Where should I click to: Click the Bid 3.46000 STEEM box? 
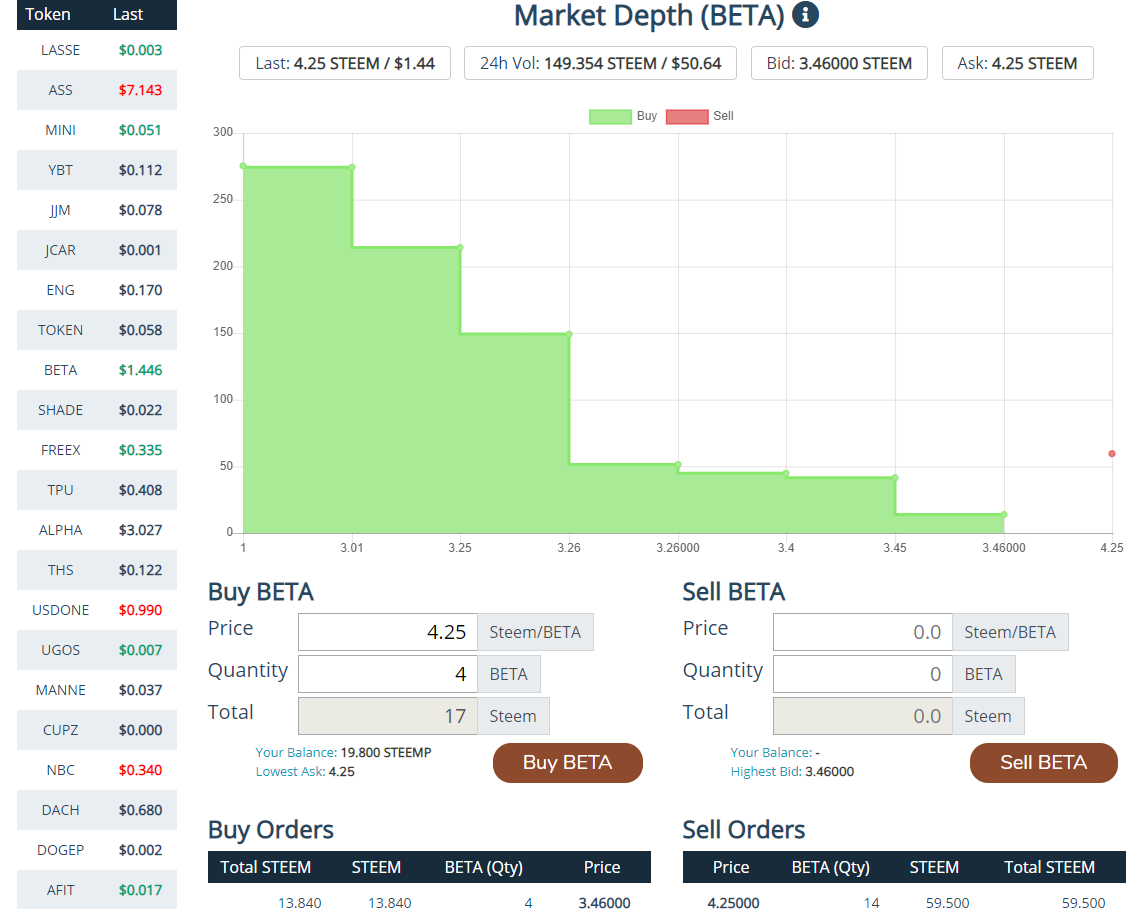pos(839,64)
